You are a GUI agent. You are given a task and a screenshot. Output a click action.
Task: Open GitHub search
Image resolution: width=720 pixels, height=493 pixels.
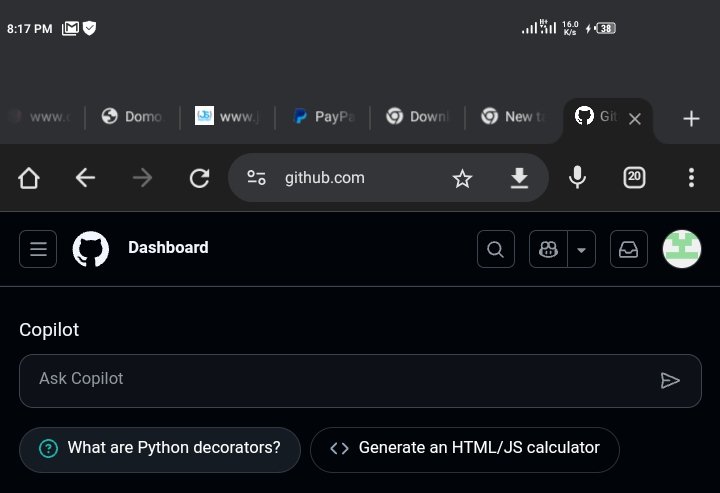coord(495,249)
